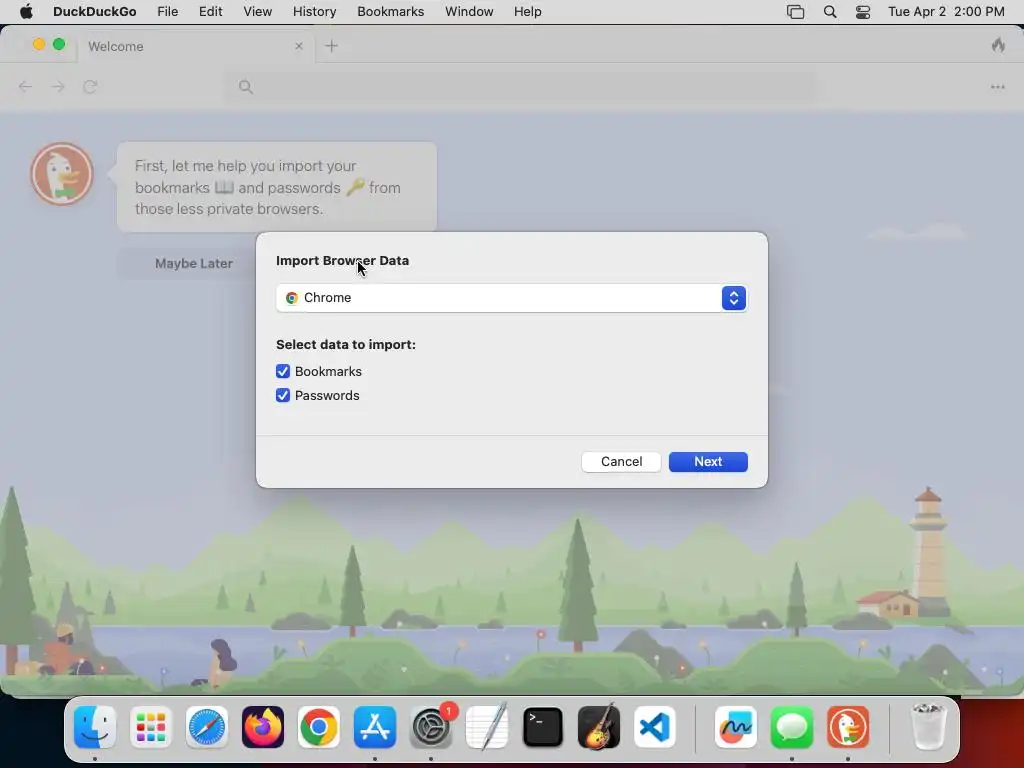
Task: Click the DuckDuckGo Dock icon
Action: pos(848,727)
